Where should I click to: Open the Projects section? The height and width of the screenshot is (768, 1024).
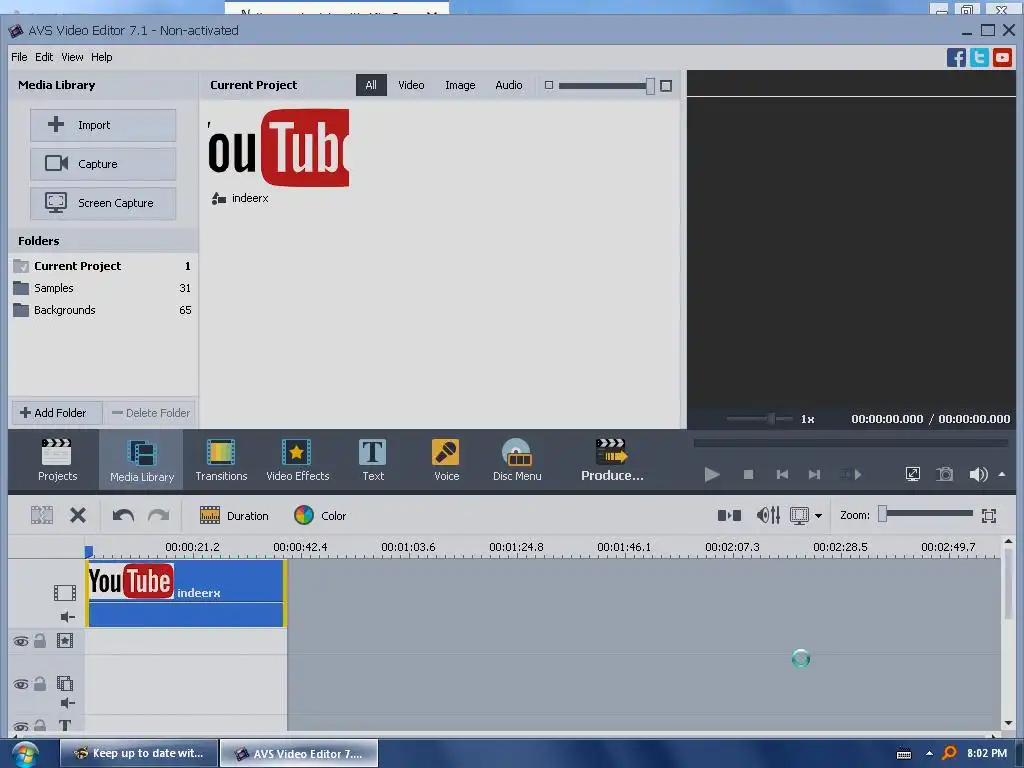pos(57,460)
